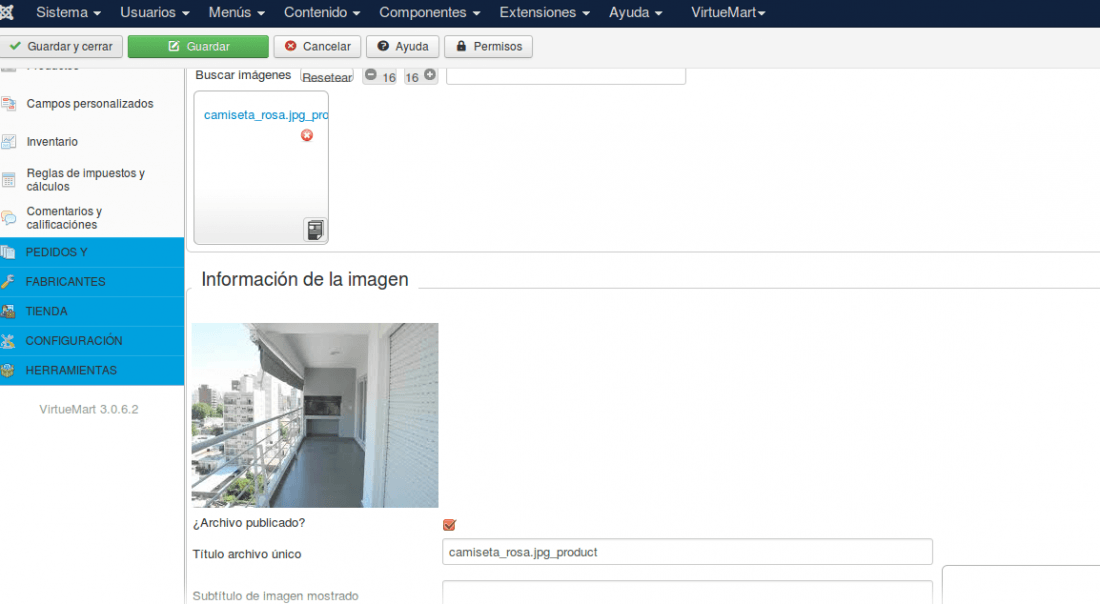The height and width of the screenshot is (604, 1100).
Task: Click the lock icon on Permisos
Action: (461, 46)
